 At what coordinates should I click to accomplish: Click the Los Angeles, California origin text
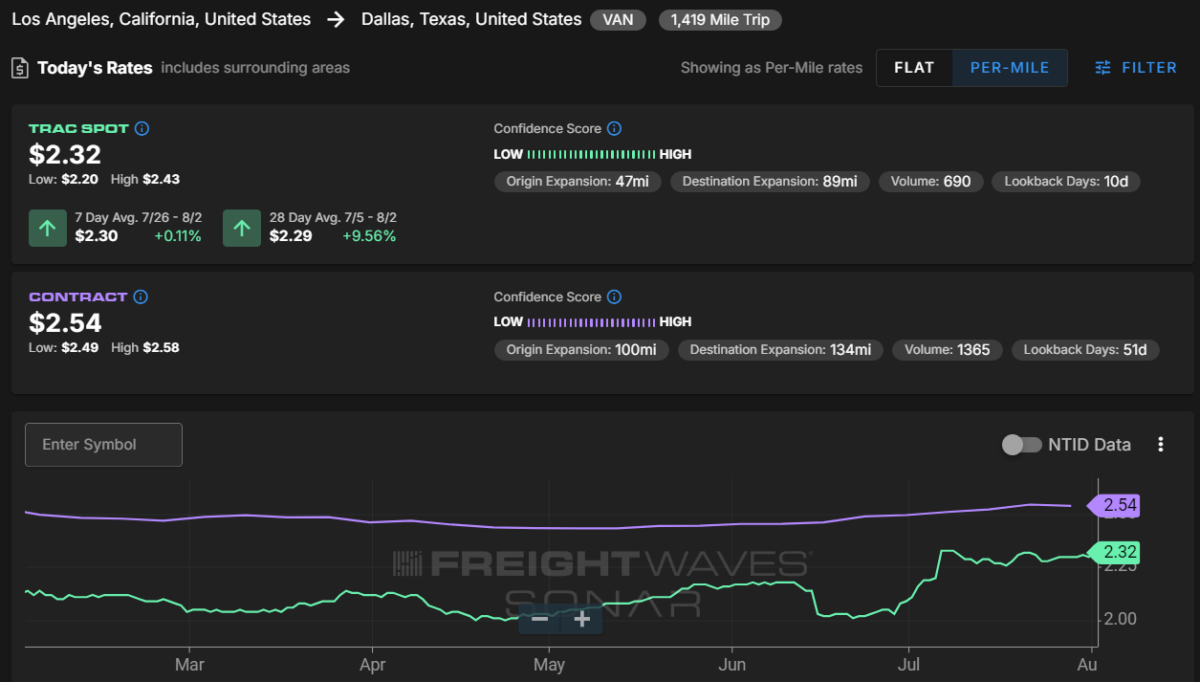pos(161,19)
